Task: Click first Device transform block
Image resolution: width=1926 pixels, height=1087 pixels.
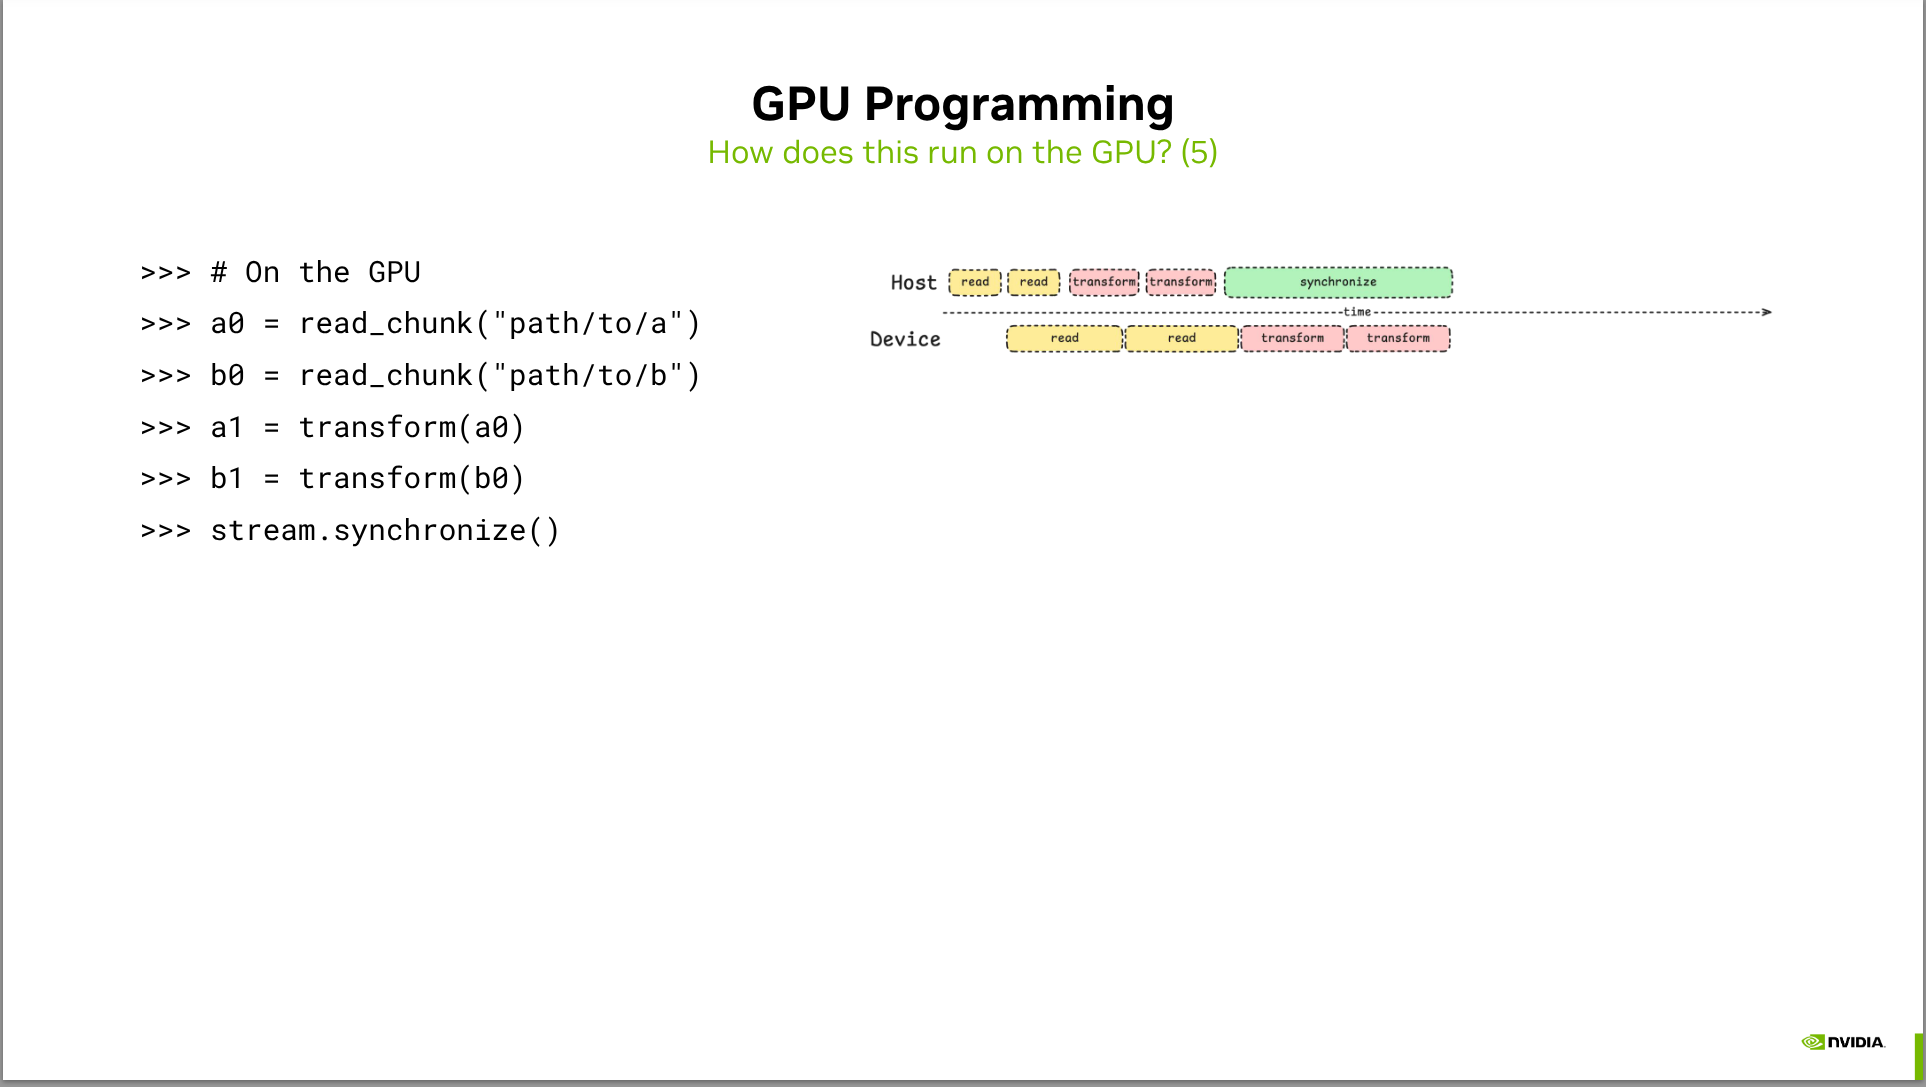Action: click(x=1292, y=338)
